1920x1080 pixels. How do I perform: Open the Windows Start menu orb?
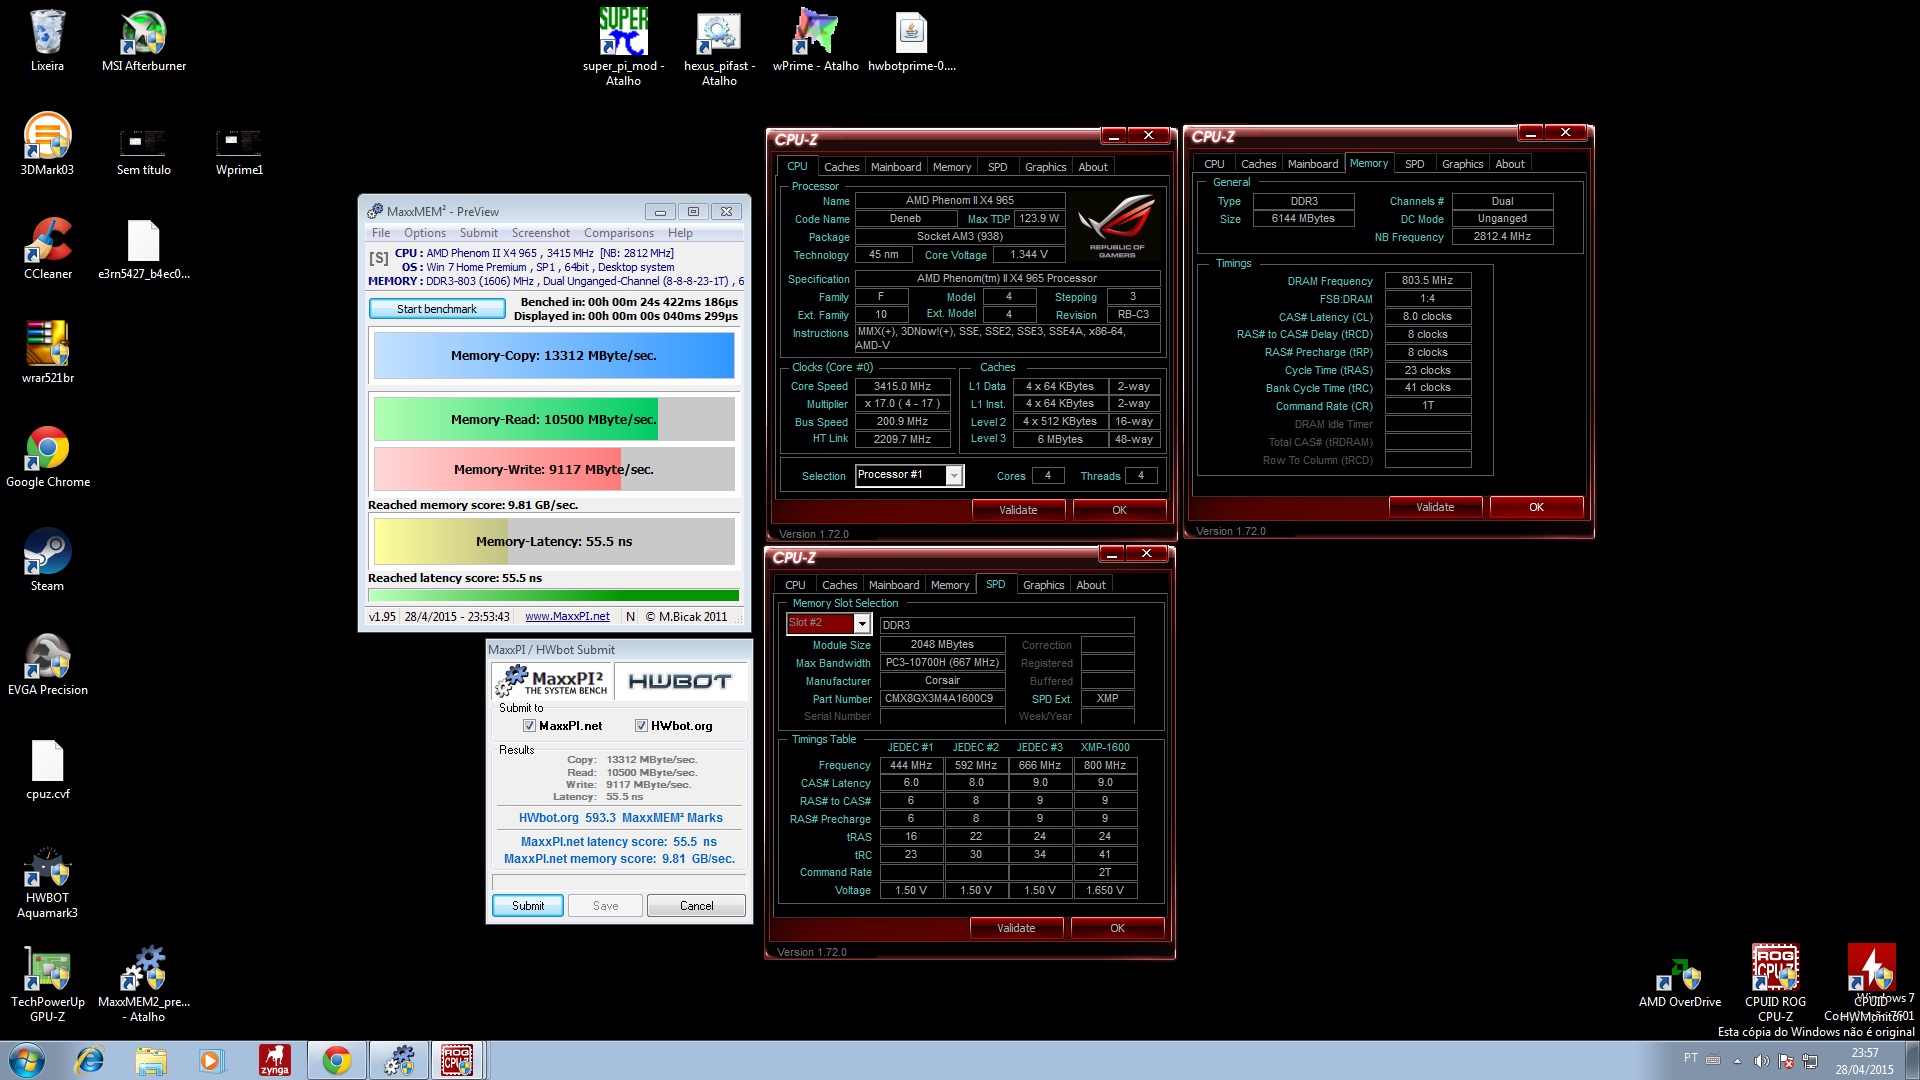click(27, 1060)
